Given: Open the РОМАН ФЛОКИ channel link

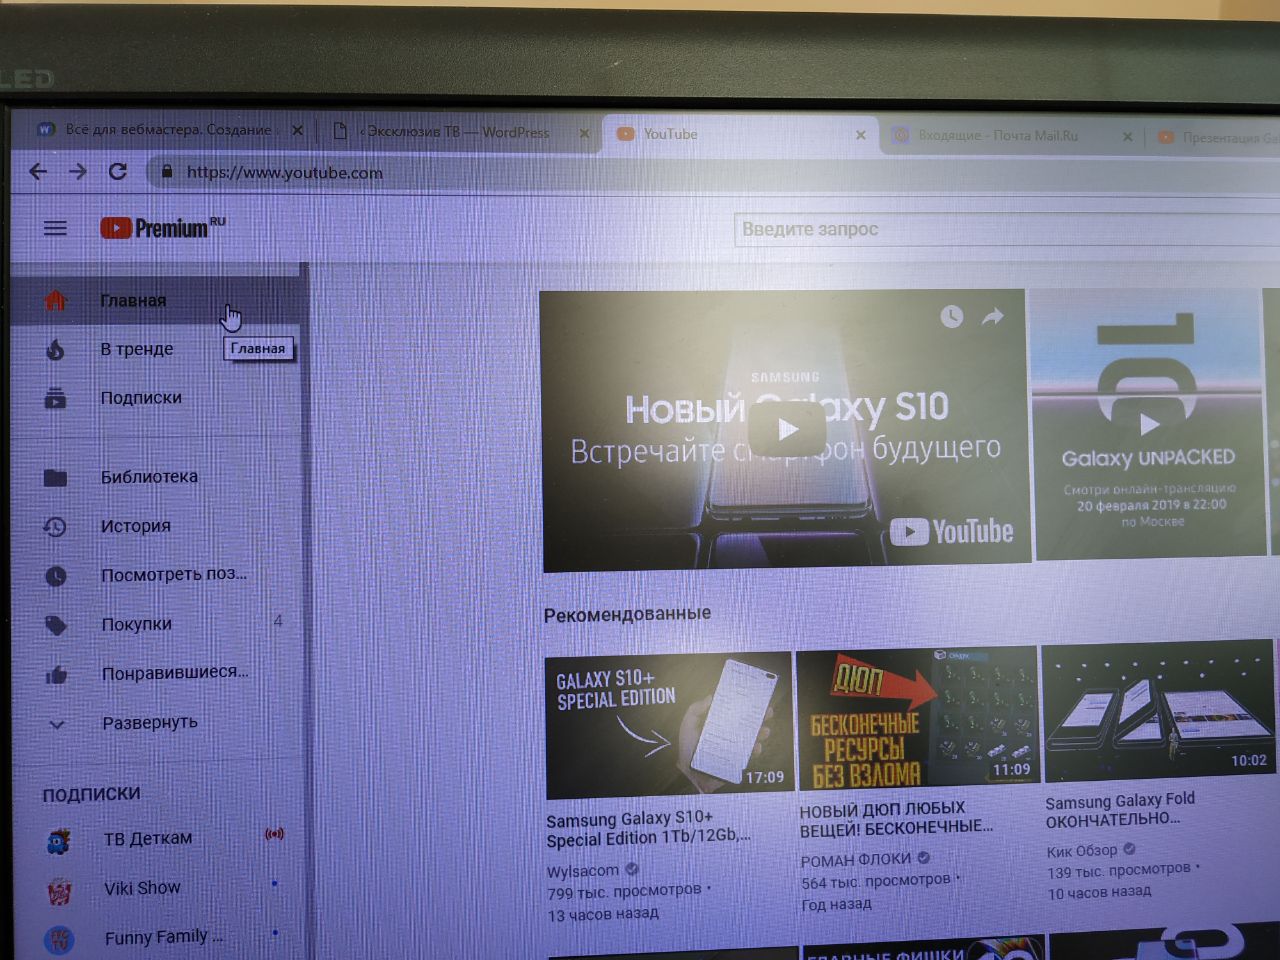Looking at the screenshot, I should 855,859.
